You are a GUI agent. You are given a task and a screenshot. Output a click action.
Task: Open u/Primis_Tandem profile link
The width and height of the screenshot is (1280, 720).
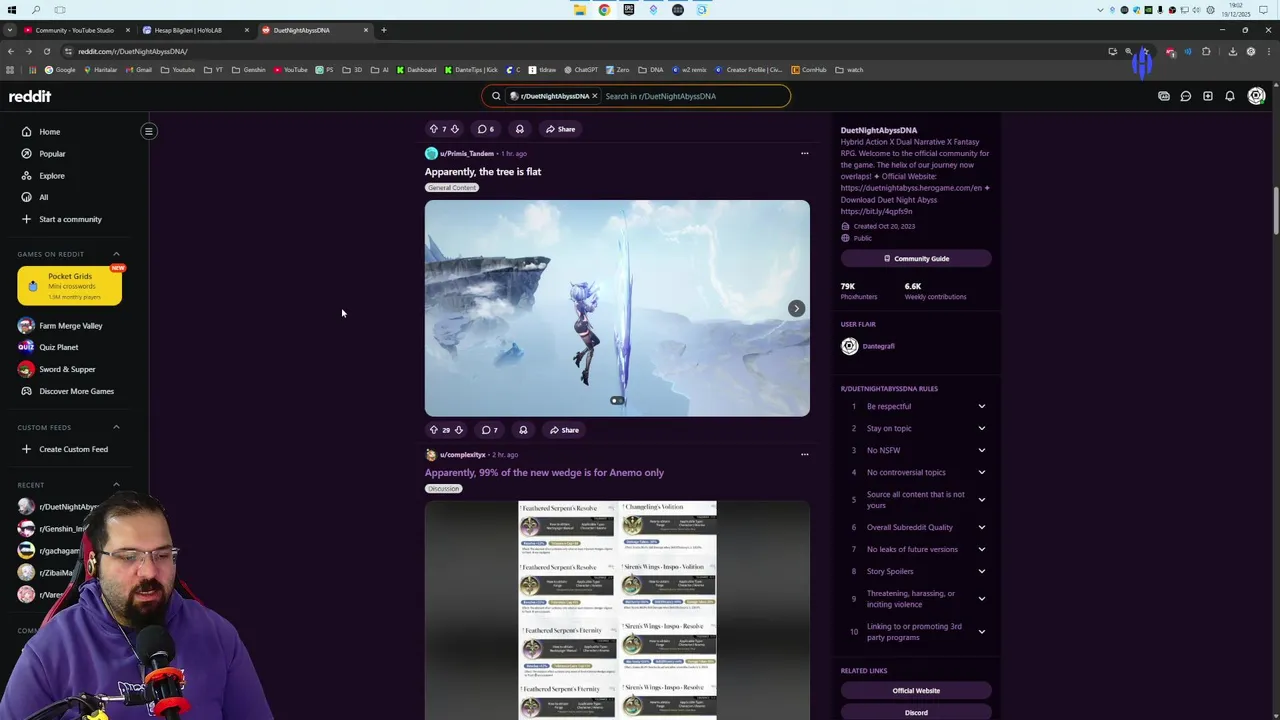tap(466, 153)
